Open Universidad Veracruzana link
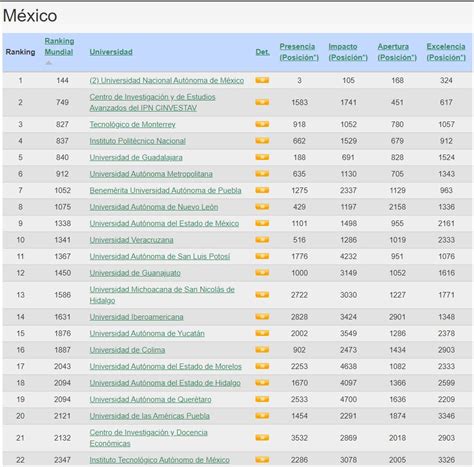 click(131, 240)
